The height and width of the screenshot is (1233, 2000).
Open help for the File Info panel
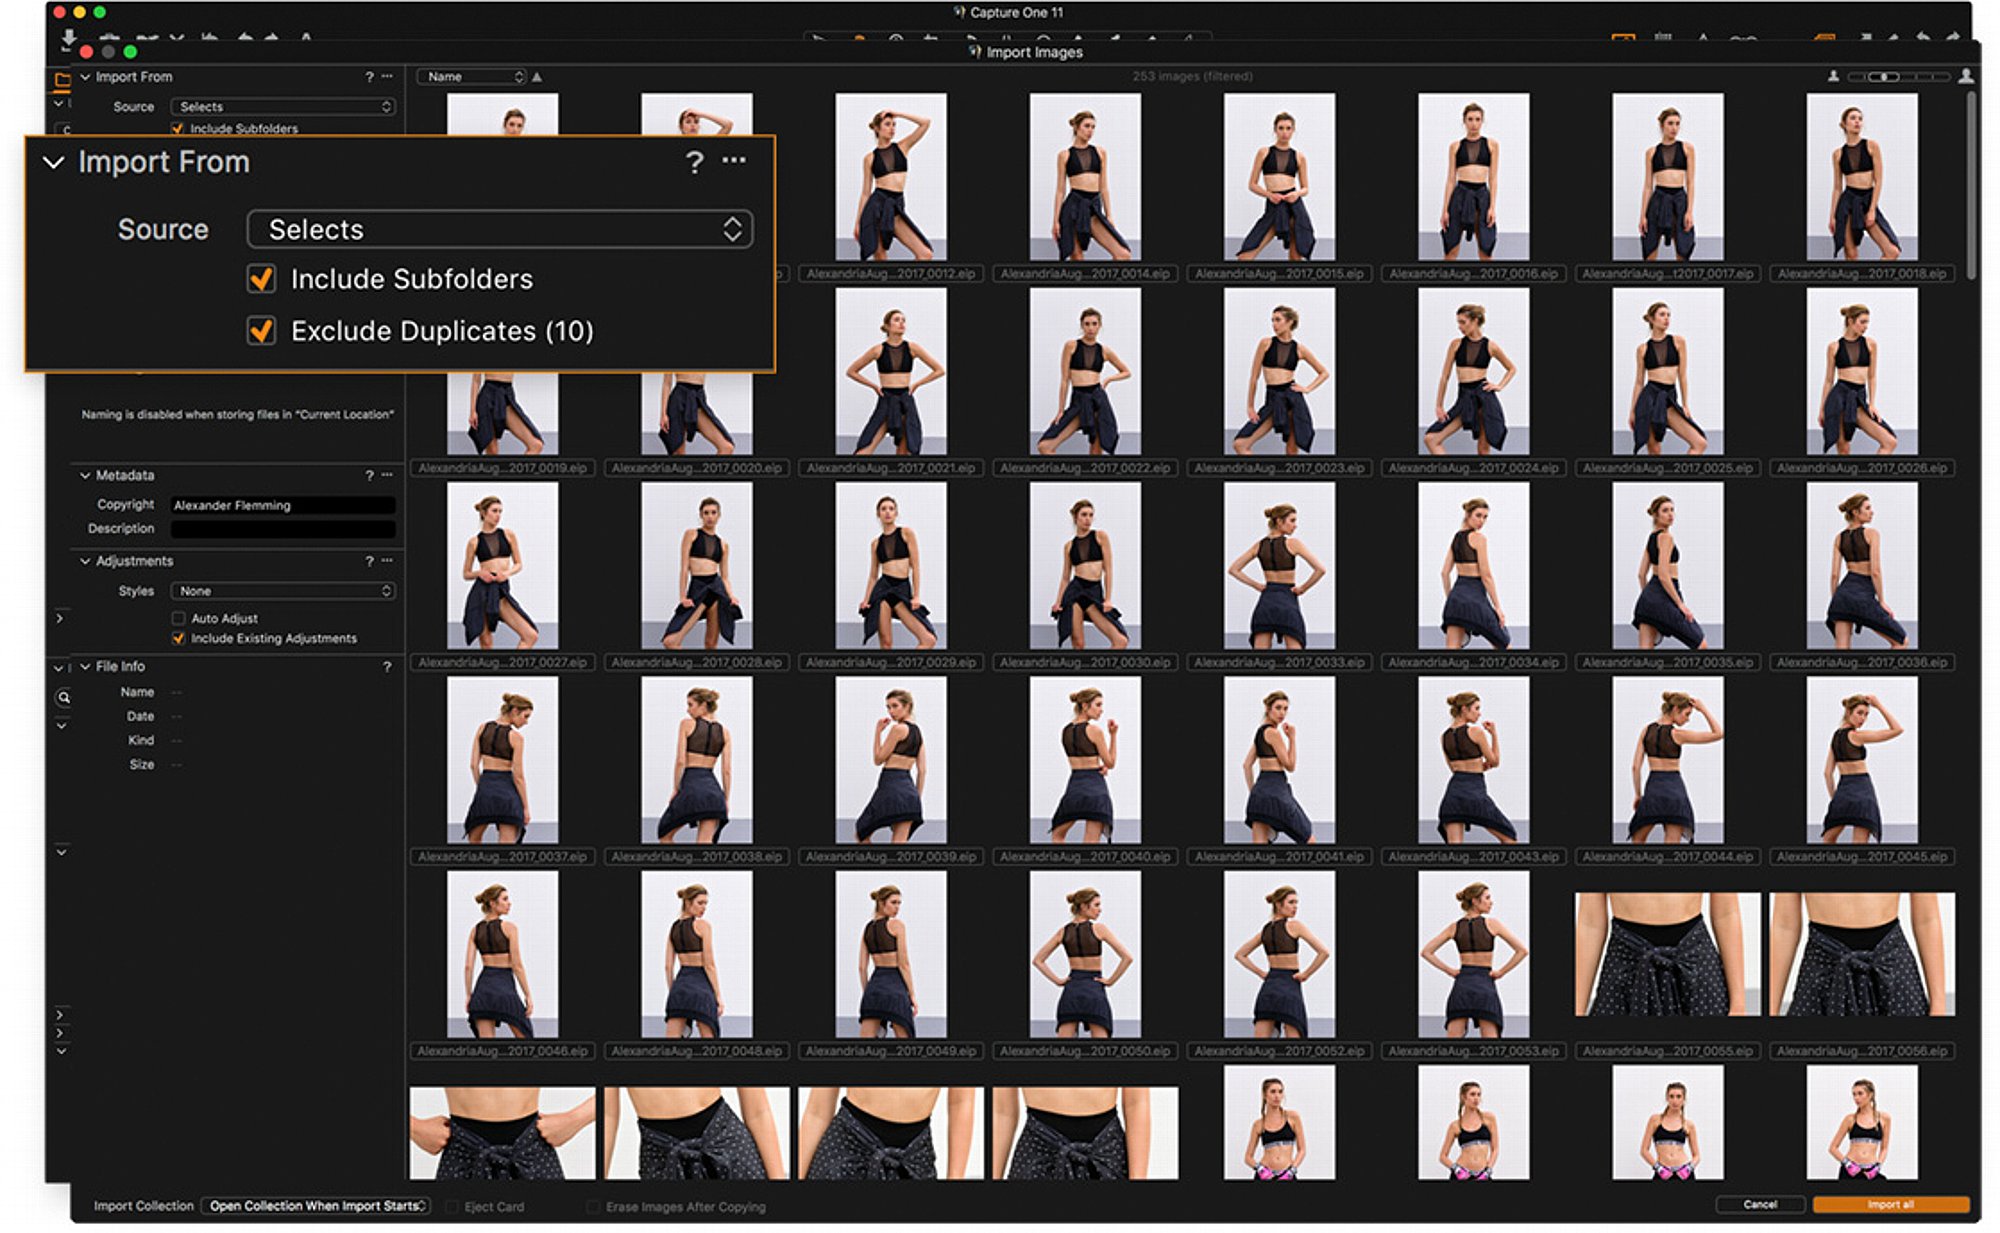pos(387,667)
